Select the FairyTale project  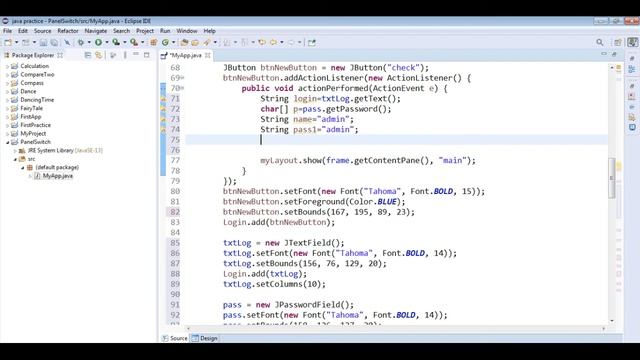pyautogui.click(x=31, y=108)
